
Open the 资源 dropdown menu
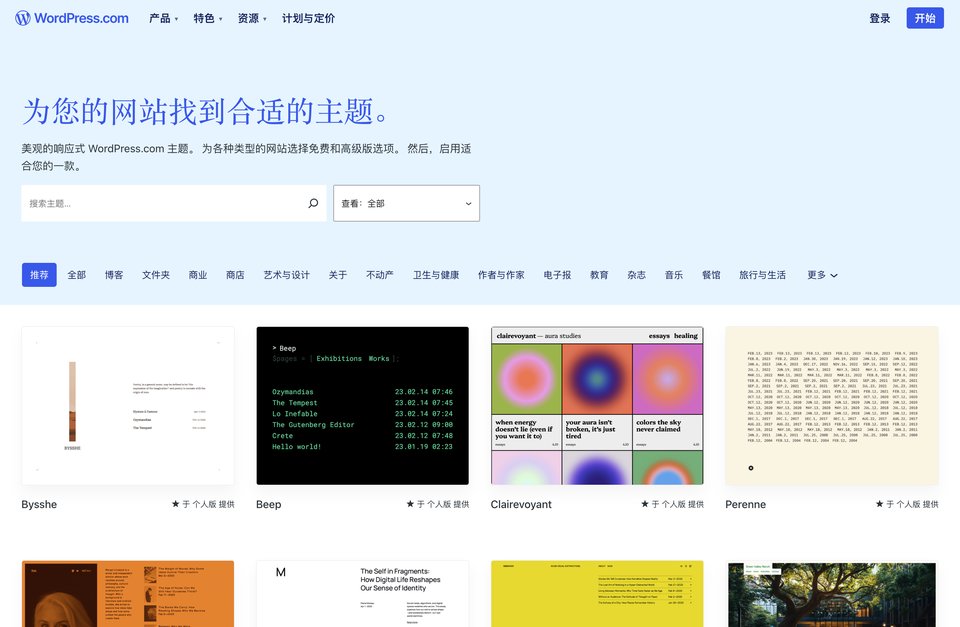pos(252,18)
